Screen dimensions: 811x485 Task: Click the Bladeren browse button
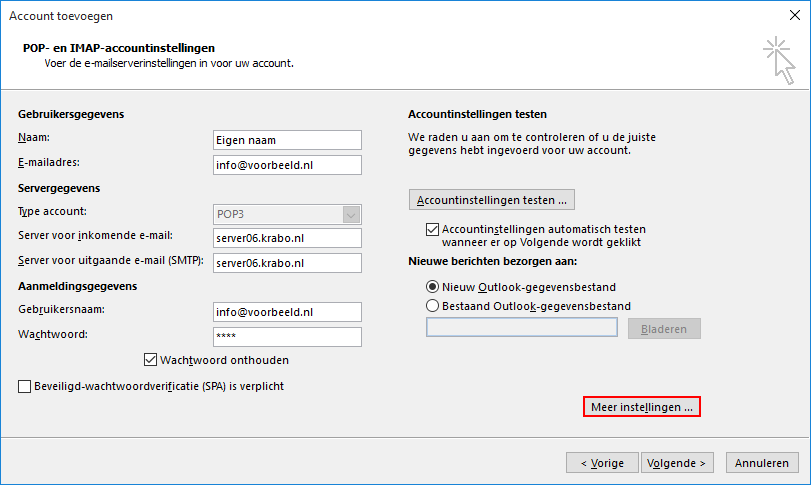click(664, 329)
